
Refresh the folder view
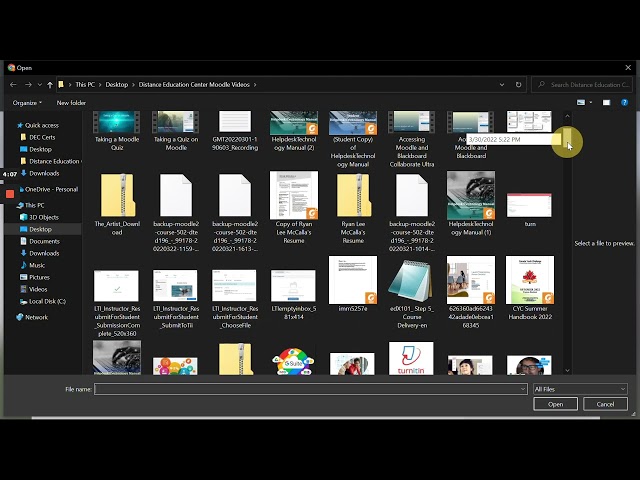[x=518, y=84]
